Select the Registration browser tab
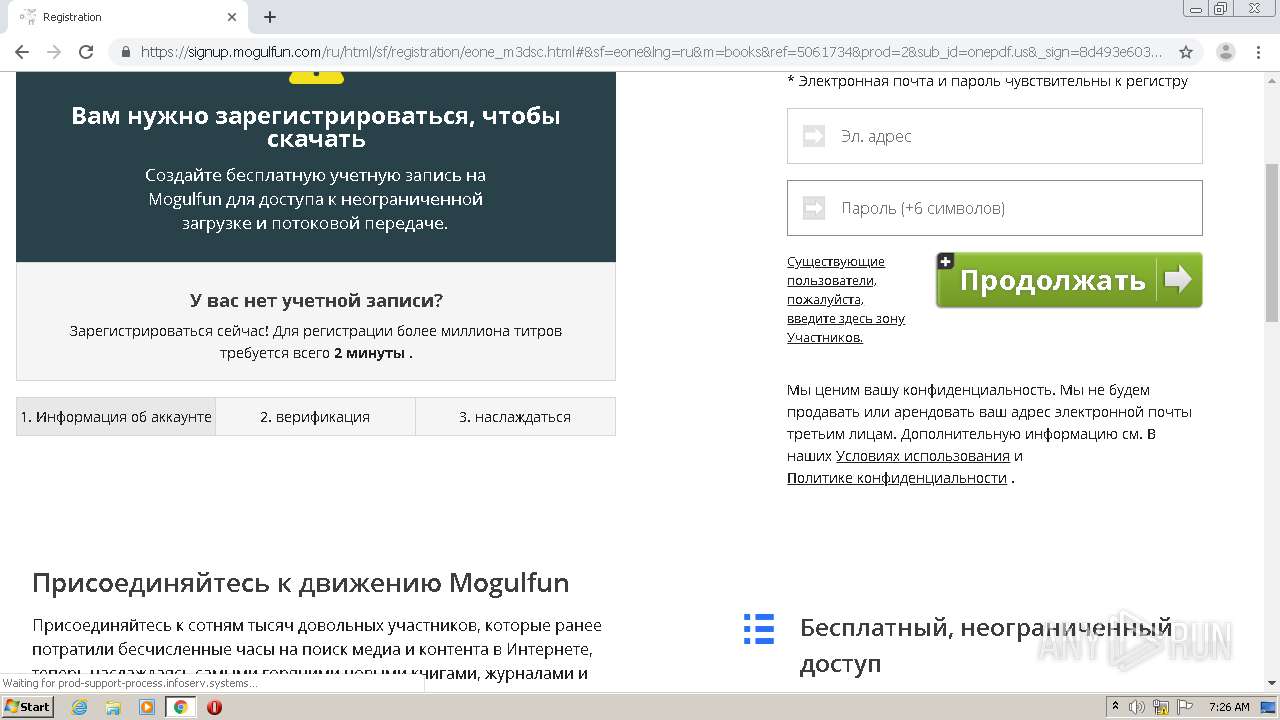Image resolution: width=1280 pixels, height=720 pixels. [128, 17]
